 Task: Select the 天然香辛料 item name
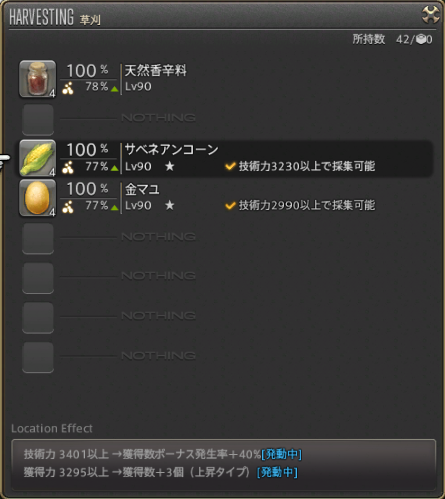[x=156, y=71]
